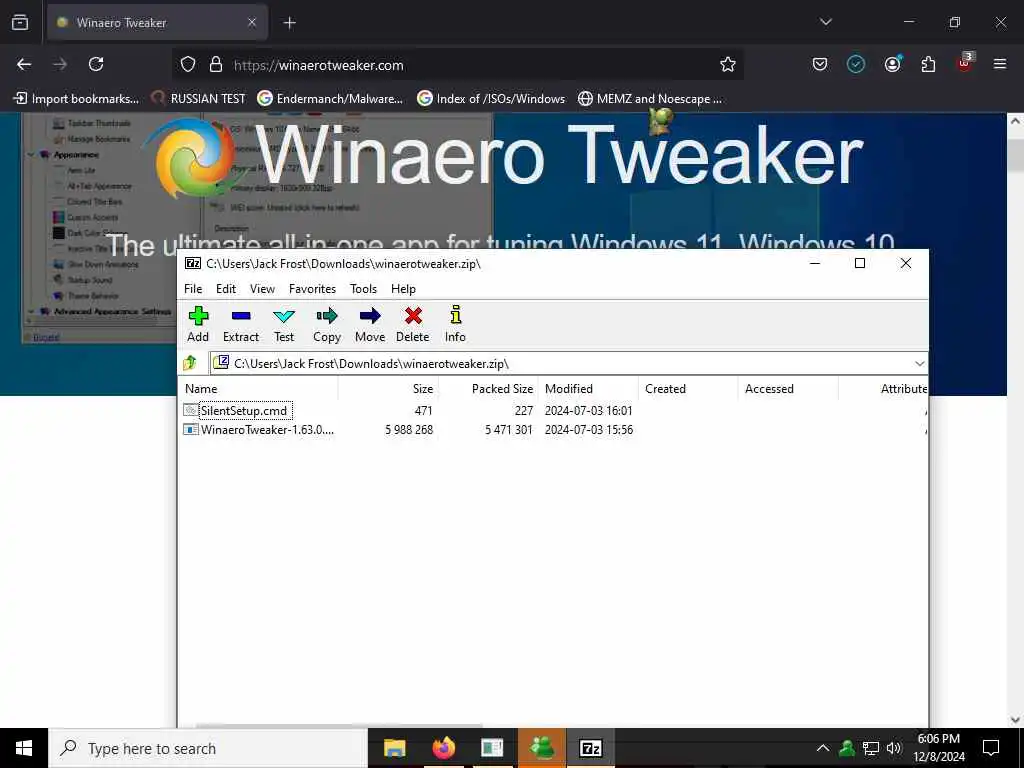Switch to Firefox in the taskbar
This screenshot has height=768, width=1024.
point(443,748)
